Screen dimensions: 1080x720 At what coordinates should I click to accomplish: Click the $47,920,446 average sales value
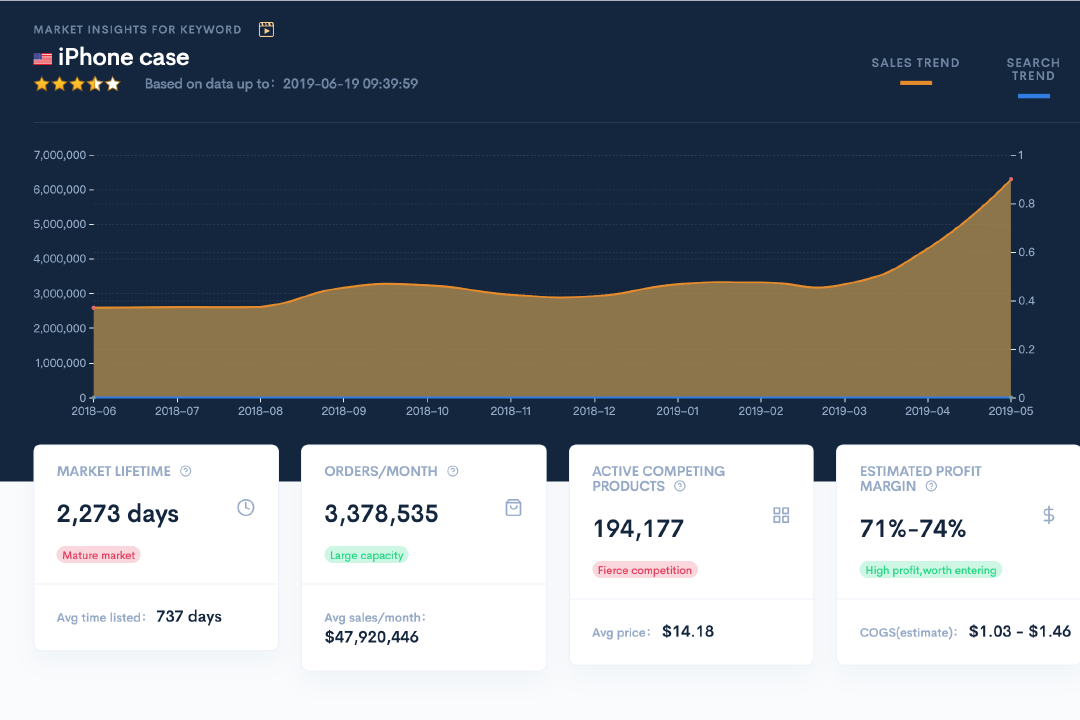click(371, 637)
